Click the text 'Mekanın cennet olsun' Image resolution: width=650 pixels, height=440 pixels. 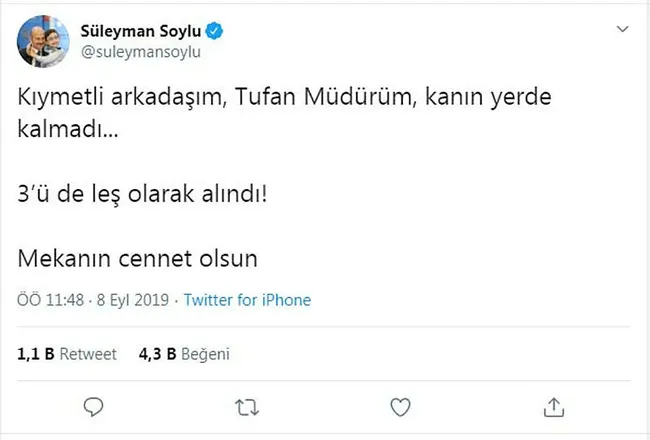[139, 257]
